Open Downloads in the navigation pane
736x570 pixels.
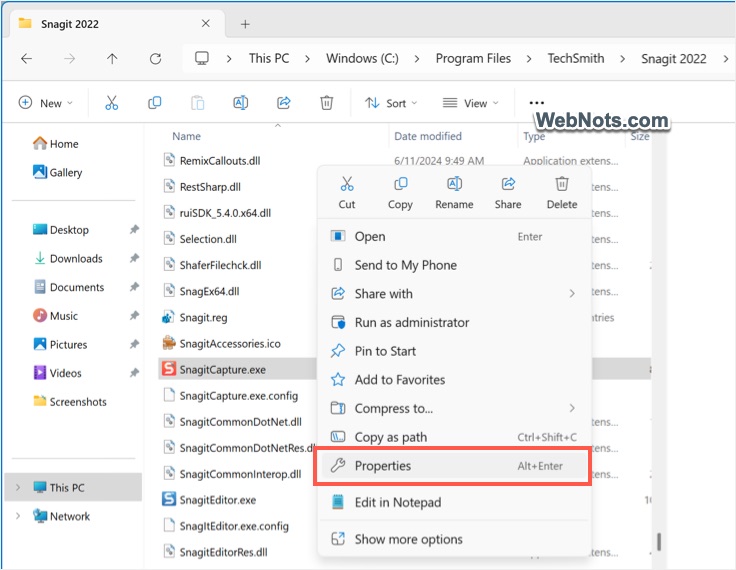[x=68, y=258]
